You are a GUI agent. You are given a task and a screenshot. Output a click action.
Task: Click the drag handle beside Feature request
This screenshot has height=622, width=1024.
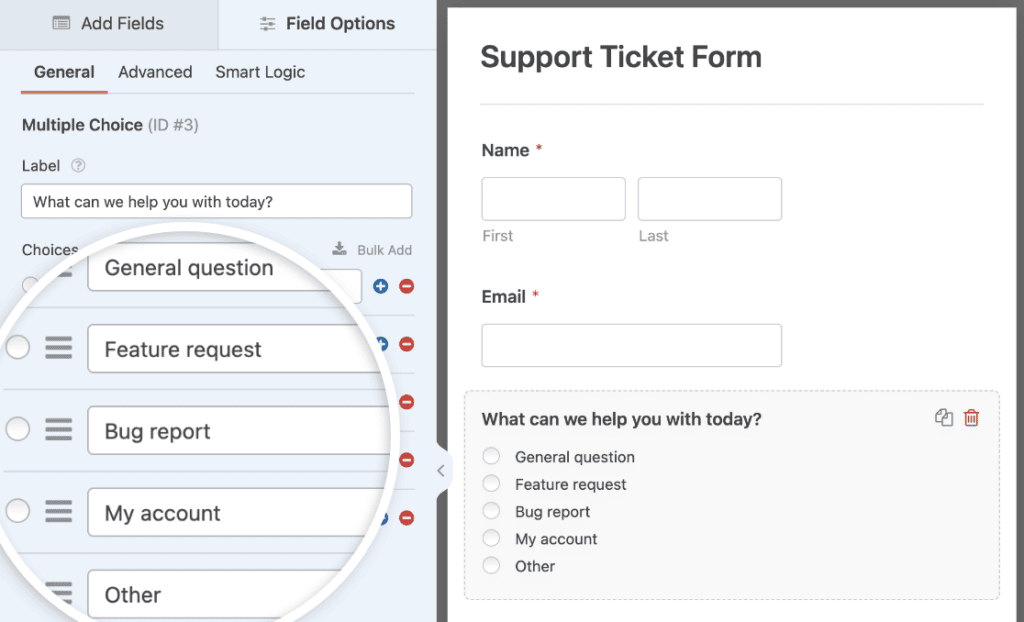pos(59,348)
